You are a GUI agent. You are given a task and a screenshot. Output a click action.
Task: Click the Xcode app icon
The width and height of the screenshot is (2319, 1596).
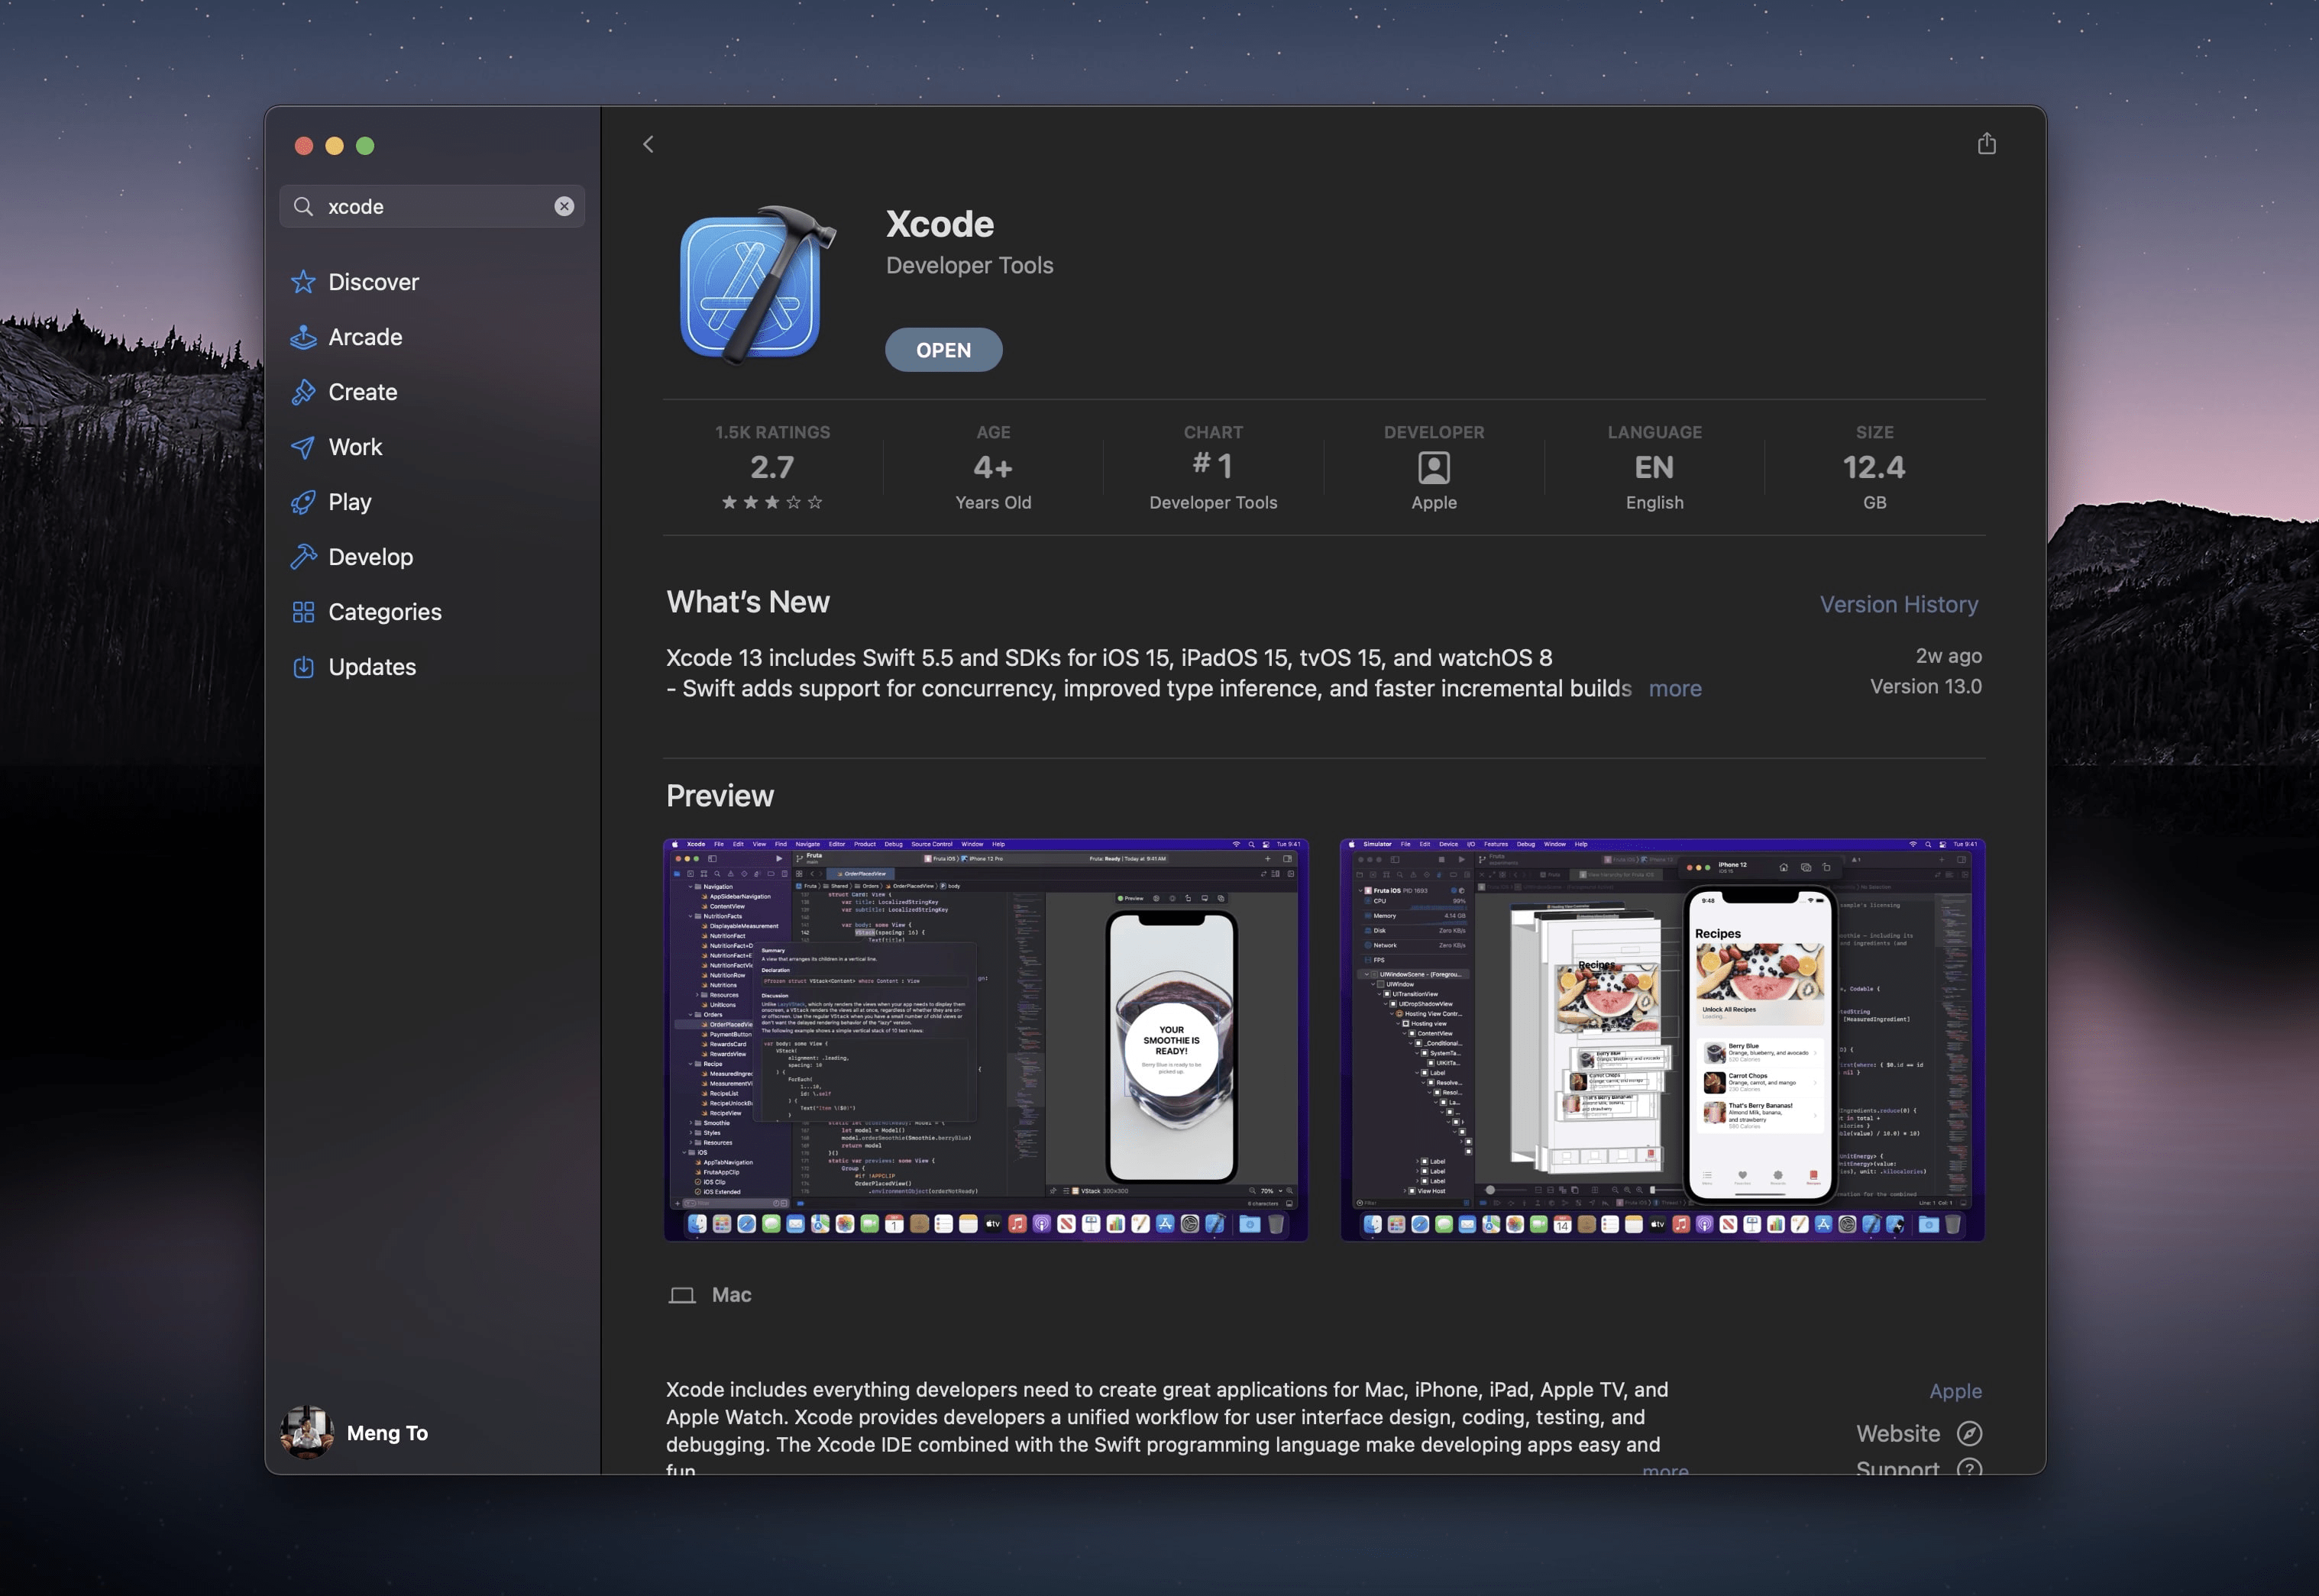point(757,285)
